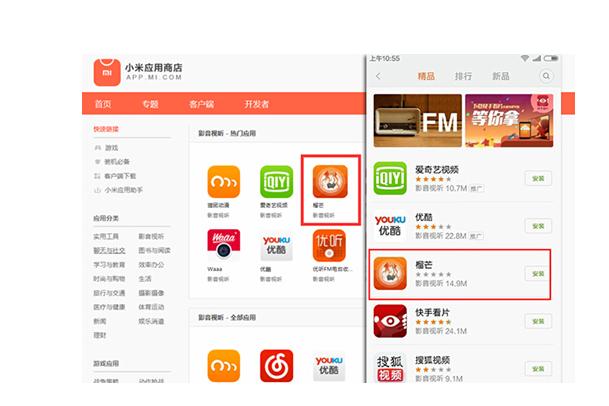Screen dimensions: 609x406
Task: Tap the 榴芒 icon in the phone list
Action: pyautogui.click(x=390, y=274)
